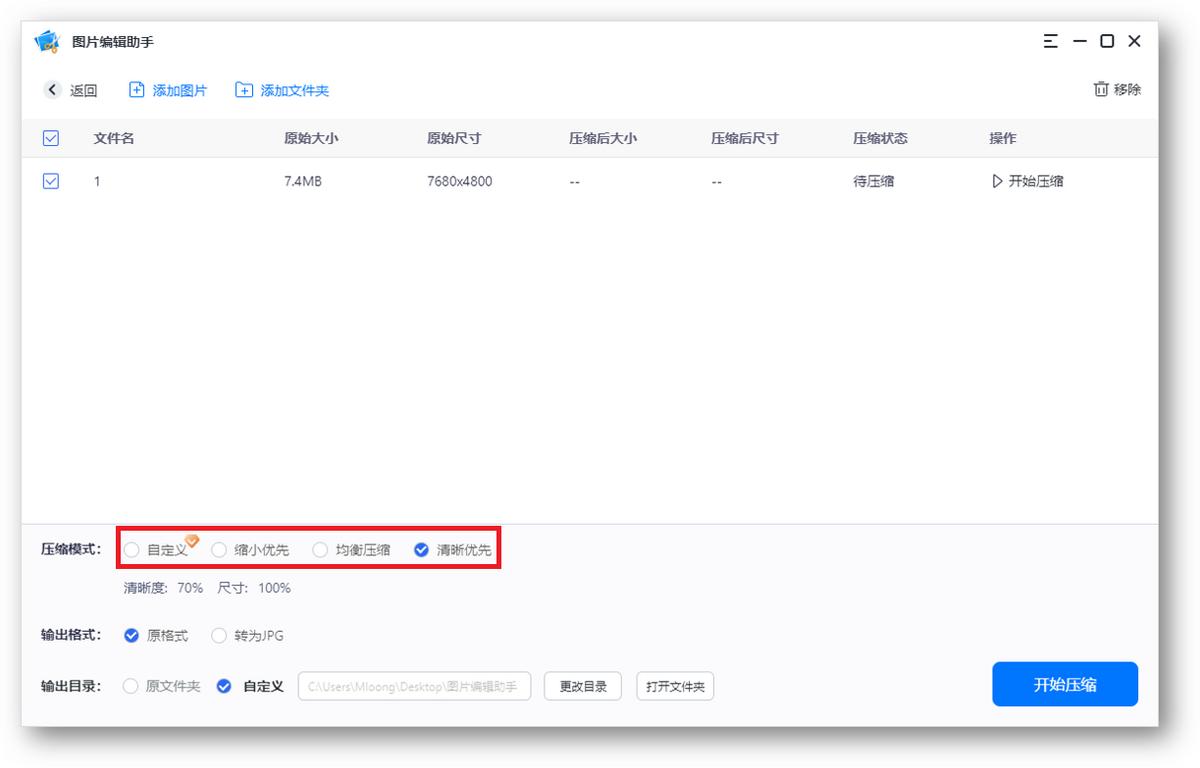1200x768 pixels.
Task: Click the 添加文件夹 add folder icon
Action: coord(243,89)
